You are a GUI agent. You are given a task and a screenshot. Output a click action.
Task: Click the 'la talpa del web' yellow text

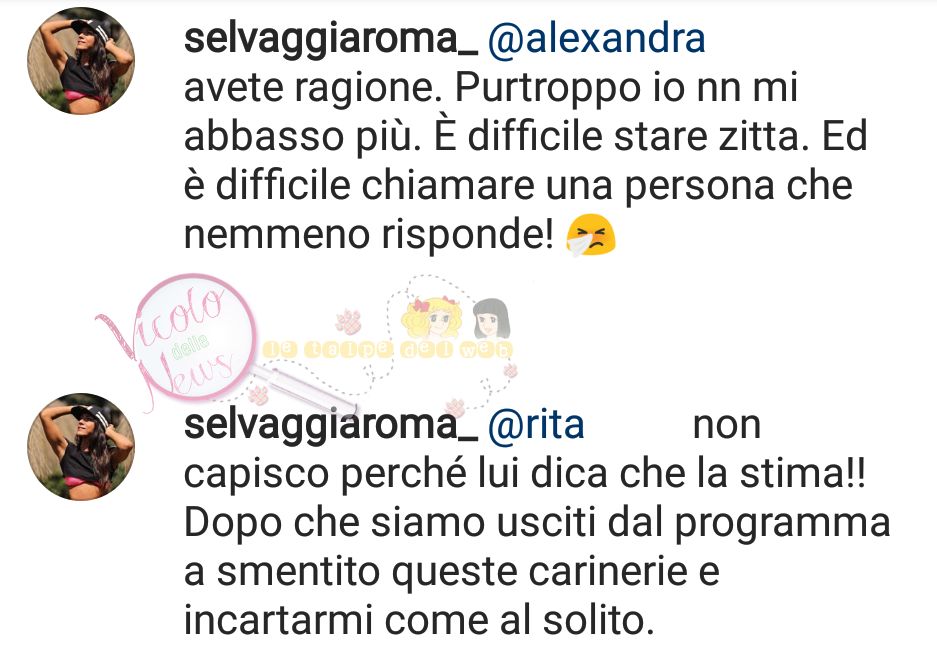(388, 350)
